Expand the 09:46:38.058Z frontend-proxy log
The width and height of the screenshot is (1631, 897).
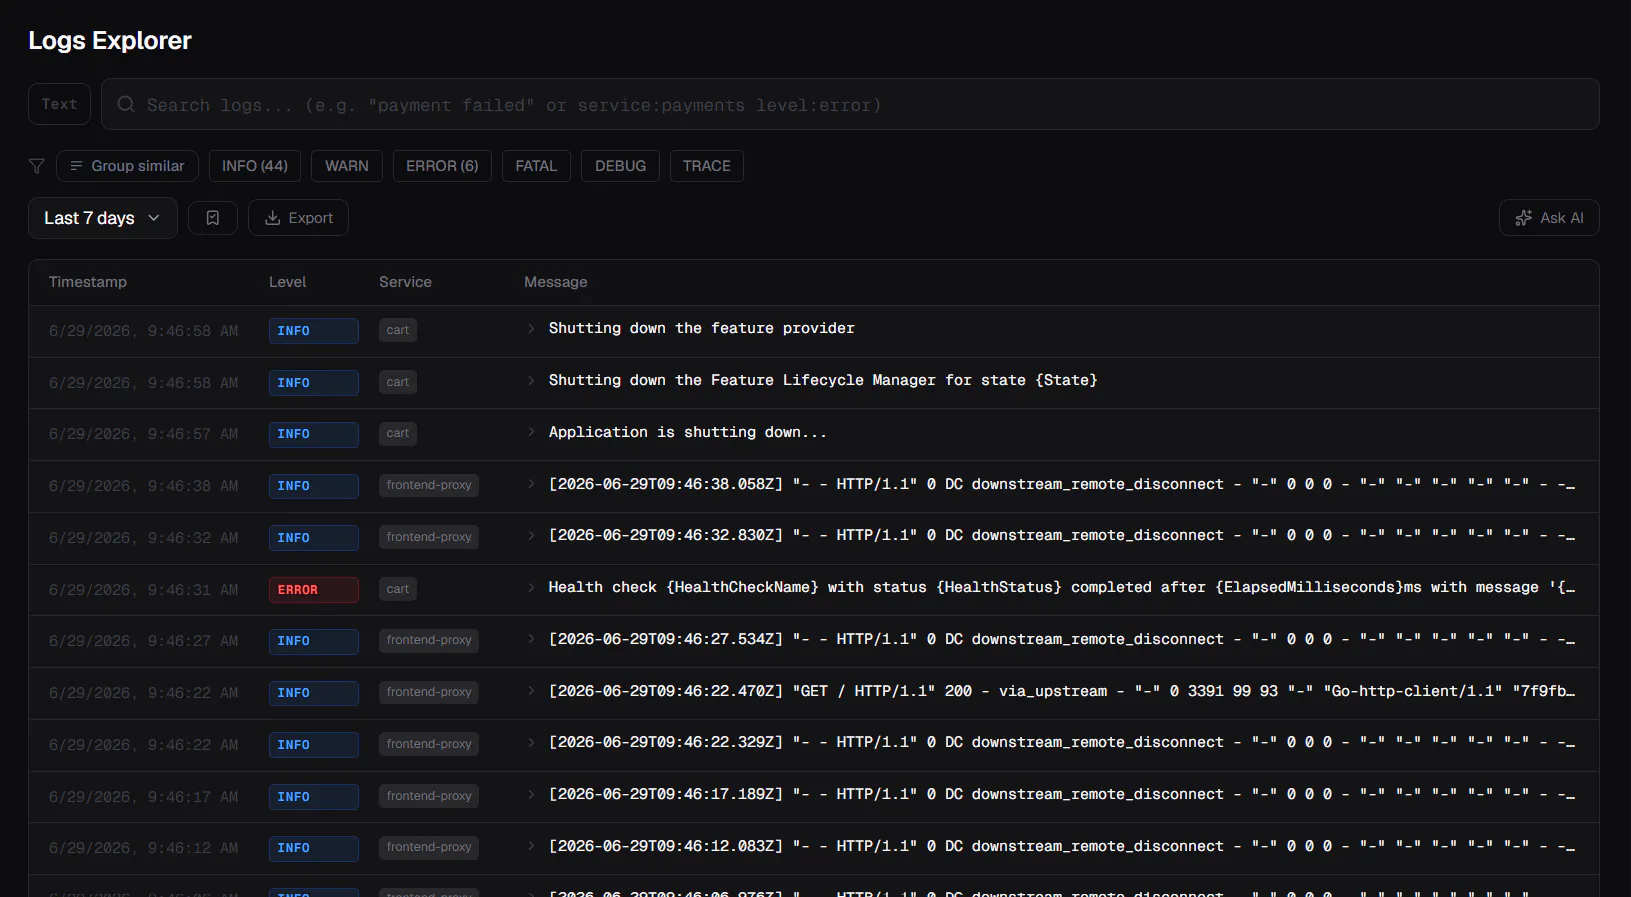pos(531,484)
